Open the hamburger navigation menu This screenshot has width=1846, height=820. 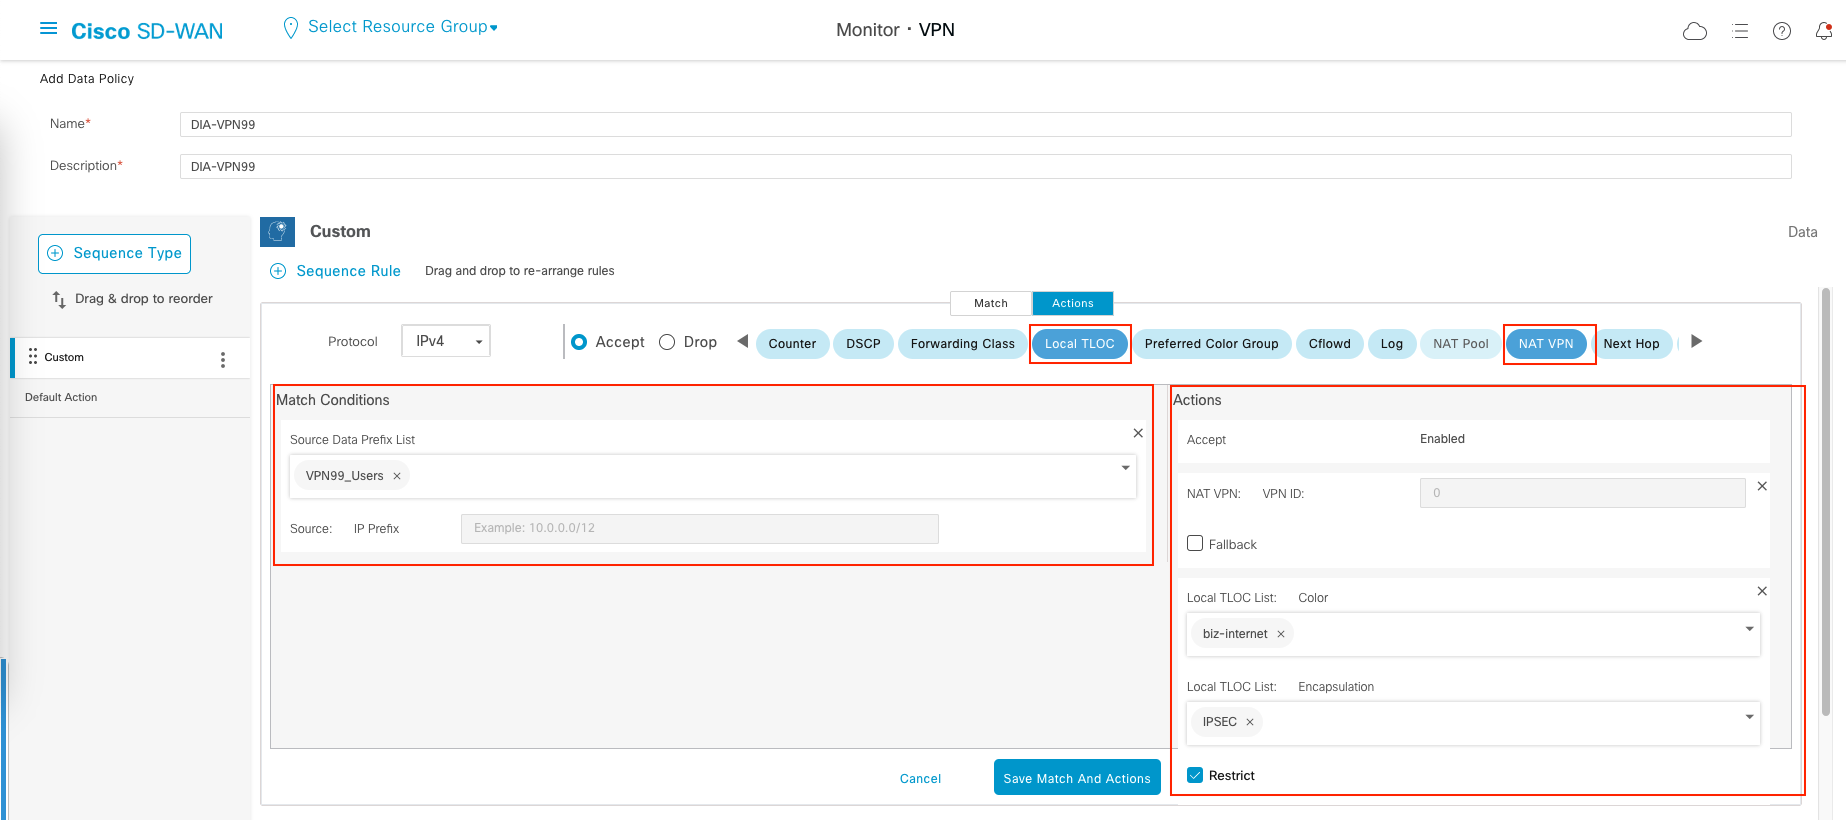click(48, 29)
